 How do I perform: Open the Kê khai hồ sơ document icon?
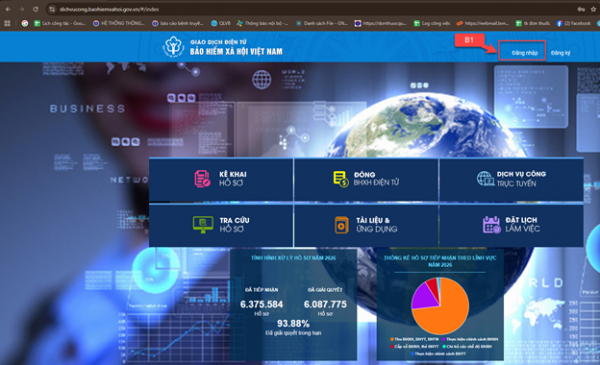(202, 179)
